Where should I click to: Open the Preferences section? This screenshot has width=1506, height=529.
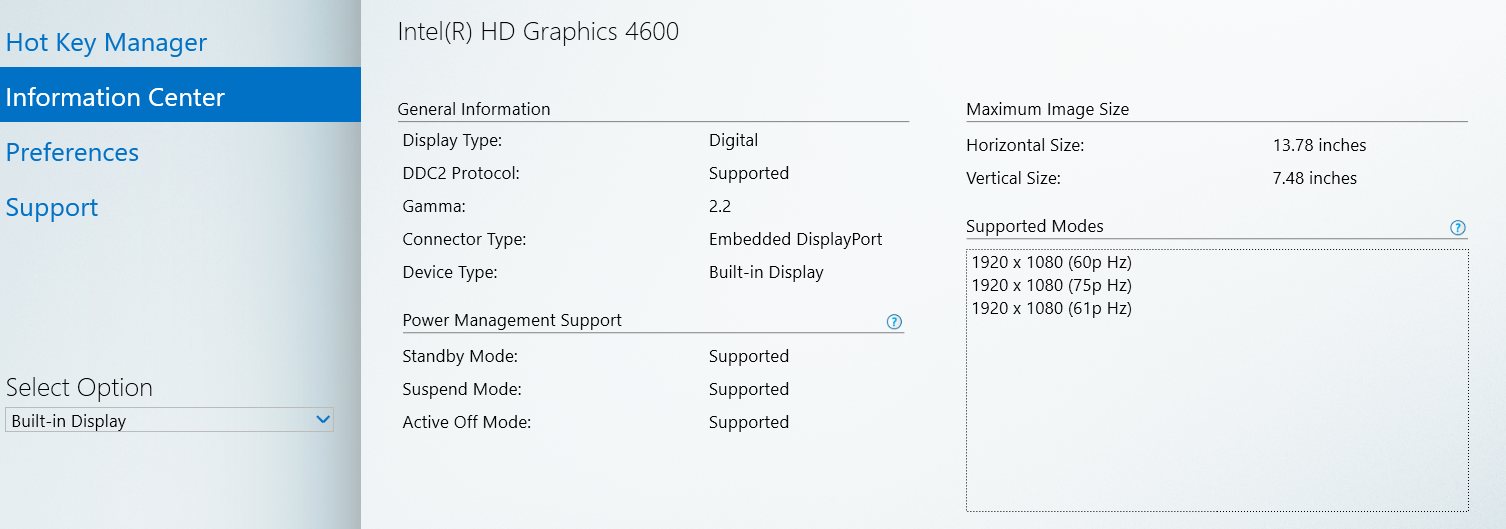72,152
